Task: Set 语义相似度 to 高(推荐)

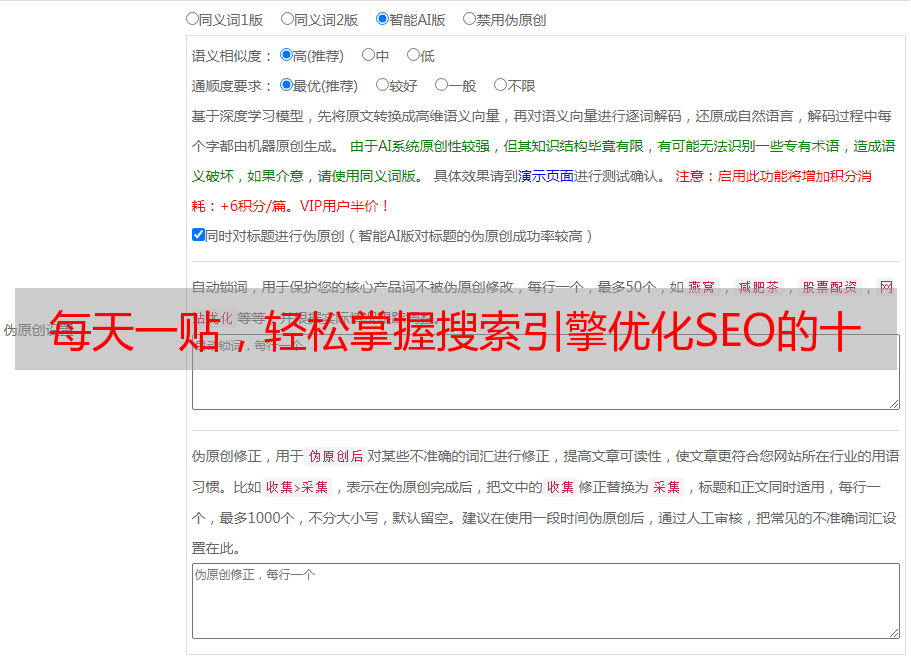Action: [x=286, y=55]
